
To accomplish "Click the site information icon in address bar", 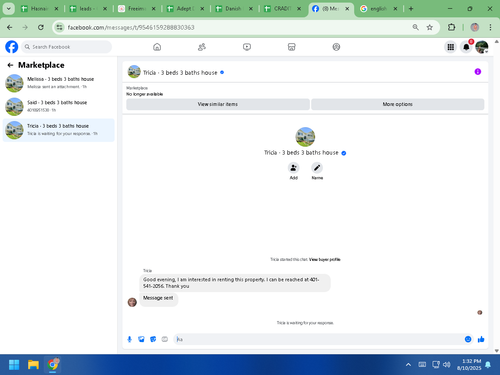I will point(59,27).
